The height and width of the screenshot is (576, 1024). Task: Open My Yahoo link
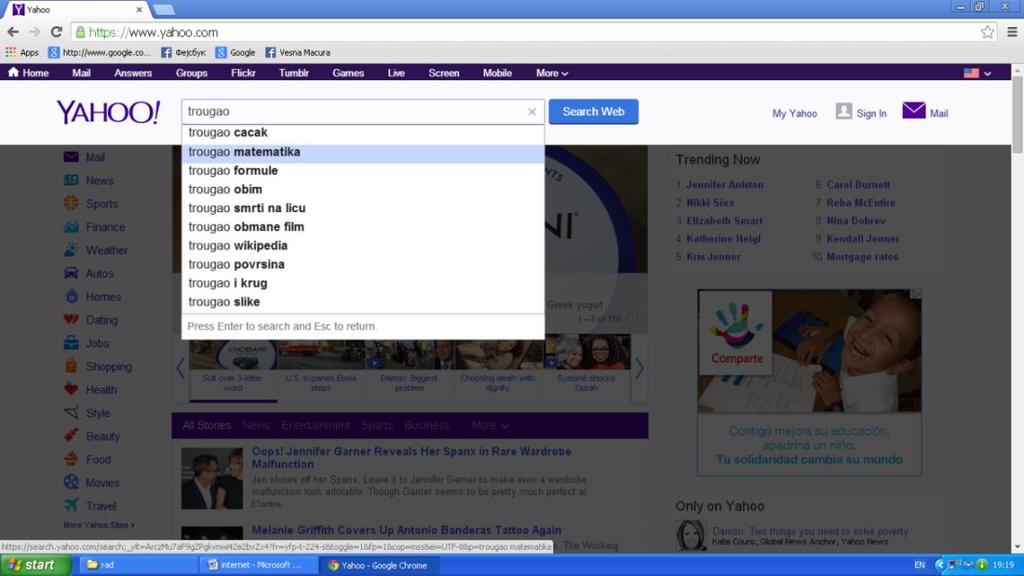tap(794, 114)
